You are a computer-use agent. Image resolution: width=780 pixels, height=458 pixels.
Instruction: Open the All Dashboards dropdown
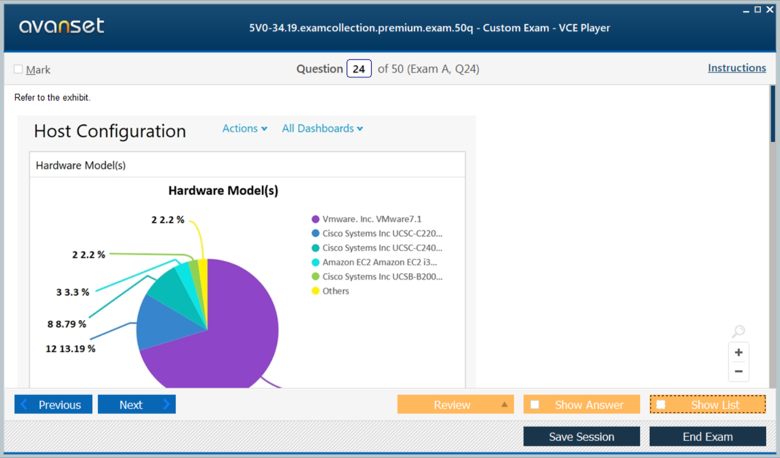tap(322, 128)
